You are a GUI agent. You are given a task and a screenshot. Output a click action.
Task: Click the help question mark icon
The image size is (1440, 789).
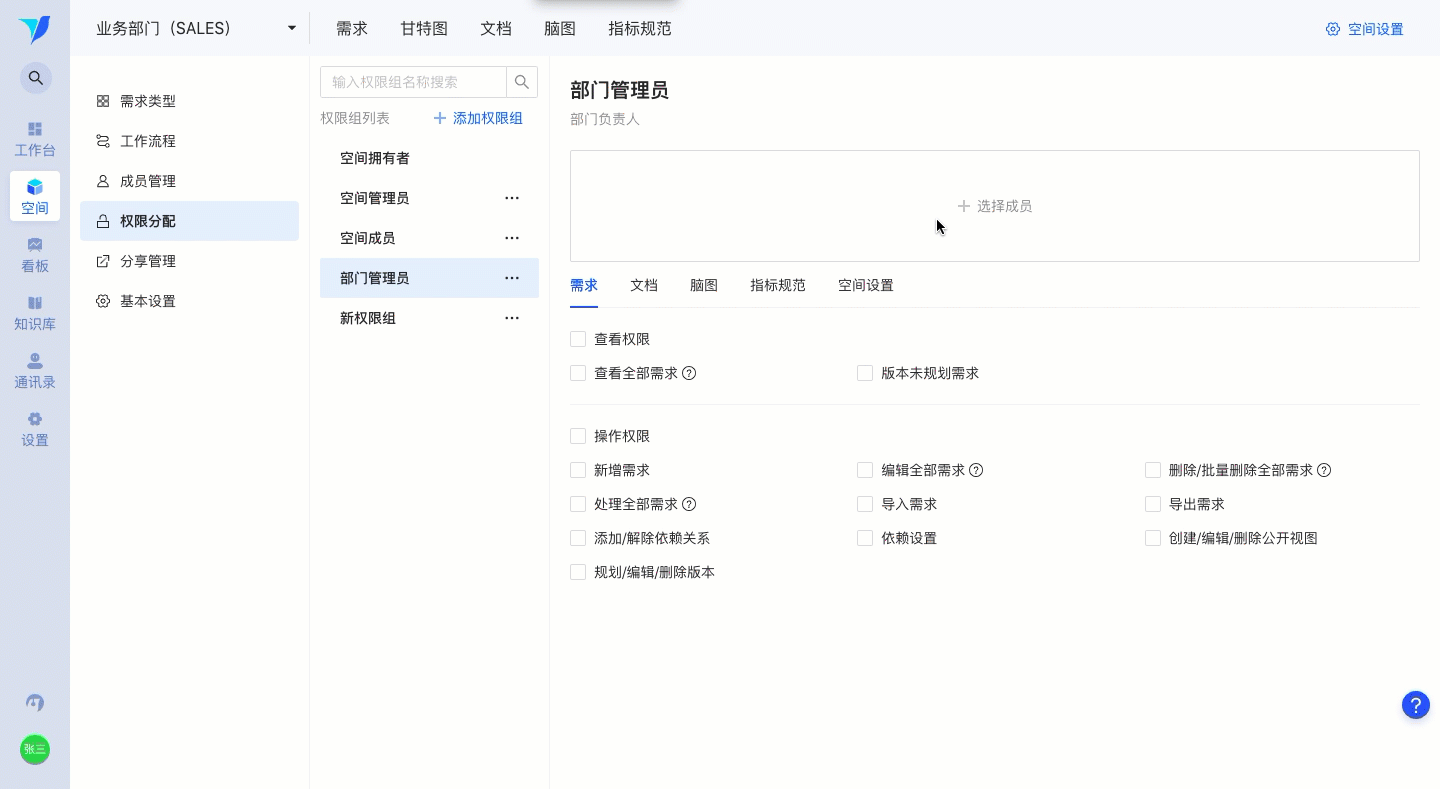1416,705
